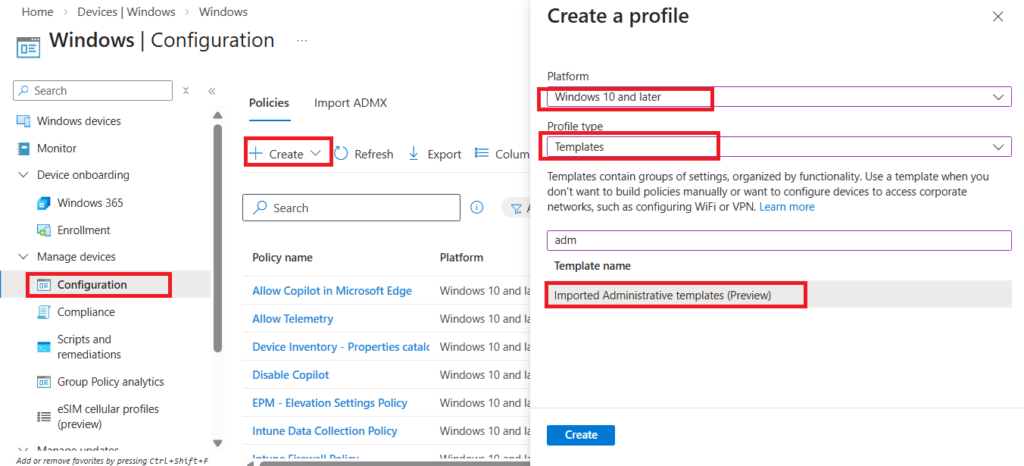Click the Refresh toolbar button
Image resolution: width=1024 pixels, height=466 pixels.
coord(364,154)
